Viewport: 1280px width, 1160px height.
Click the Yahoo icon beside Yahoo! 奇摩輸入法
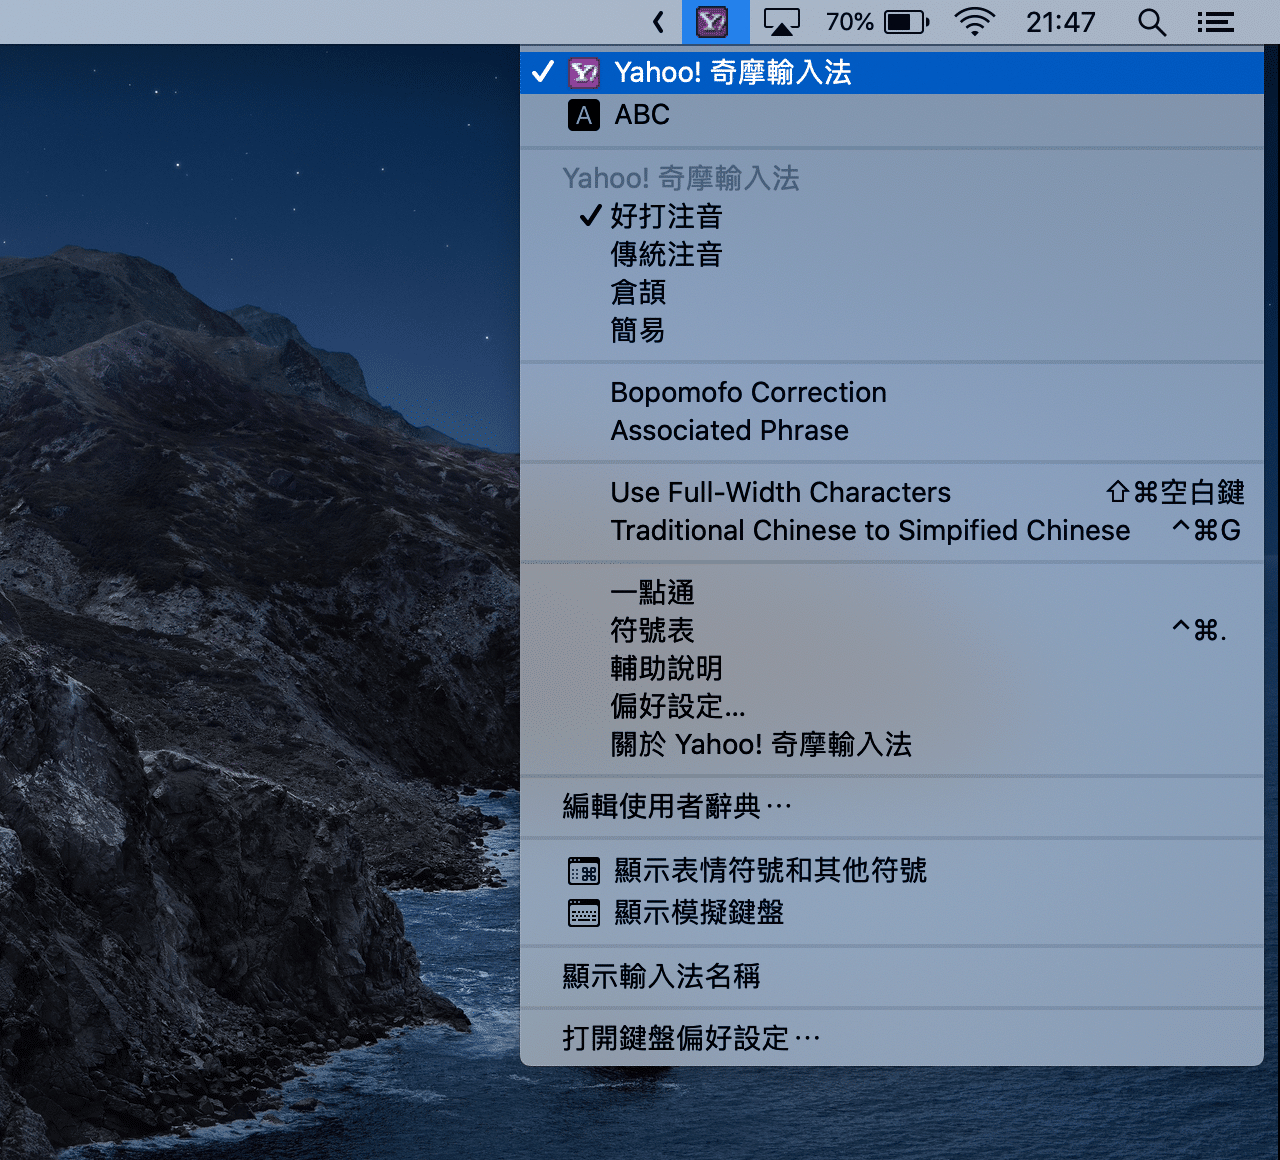tap(584, 72)
